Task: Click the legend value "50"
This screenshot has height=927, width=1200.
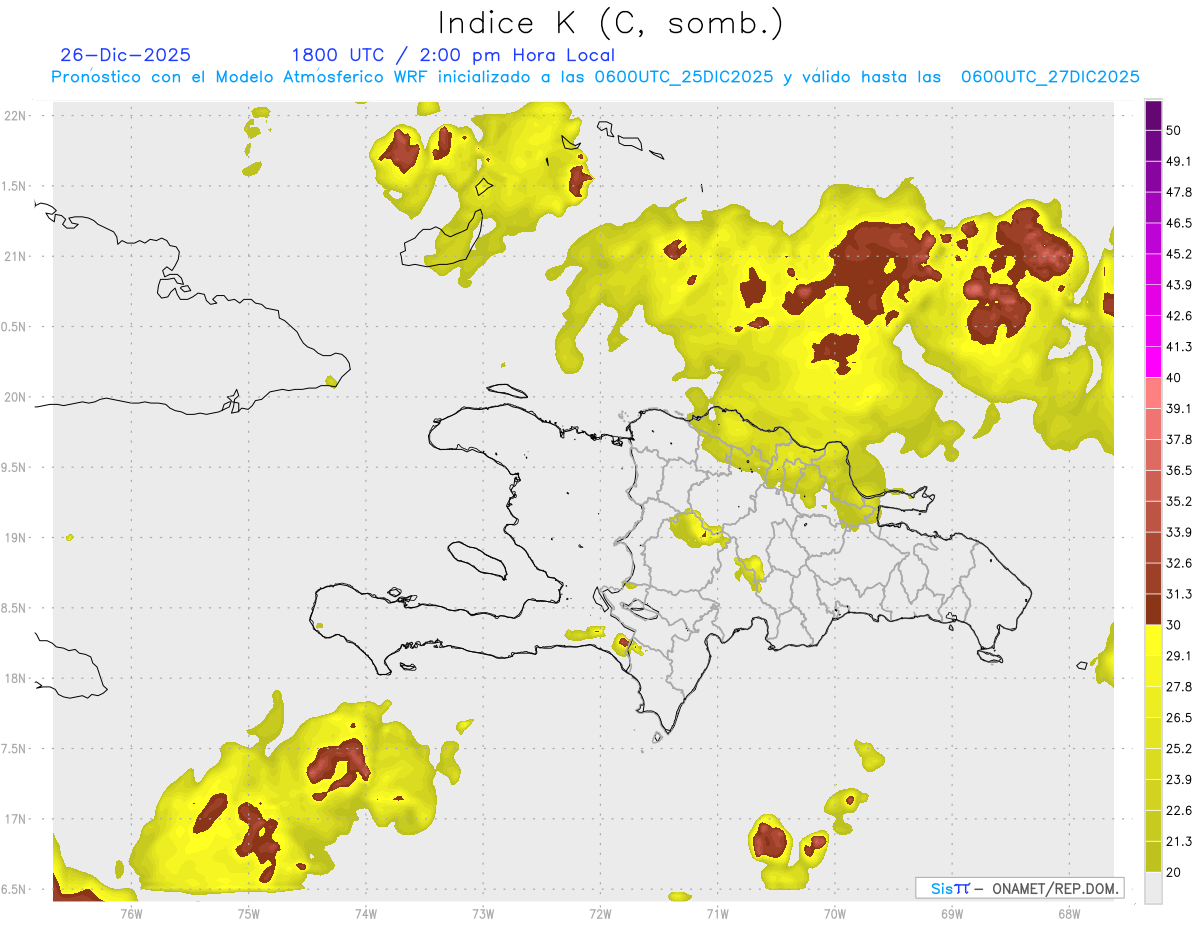Action: [x=1174, y=130]
